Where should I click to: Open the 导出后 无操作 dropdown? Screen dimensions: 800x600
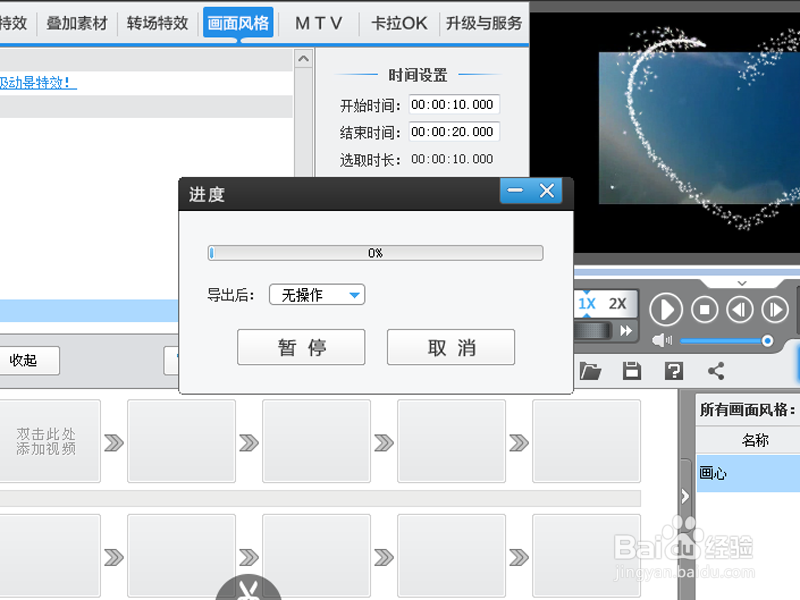317,294
